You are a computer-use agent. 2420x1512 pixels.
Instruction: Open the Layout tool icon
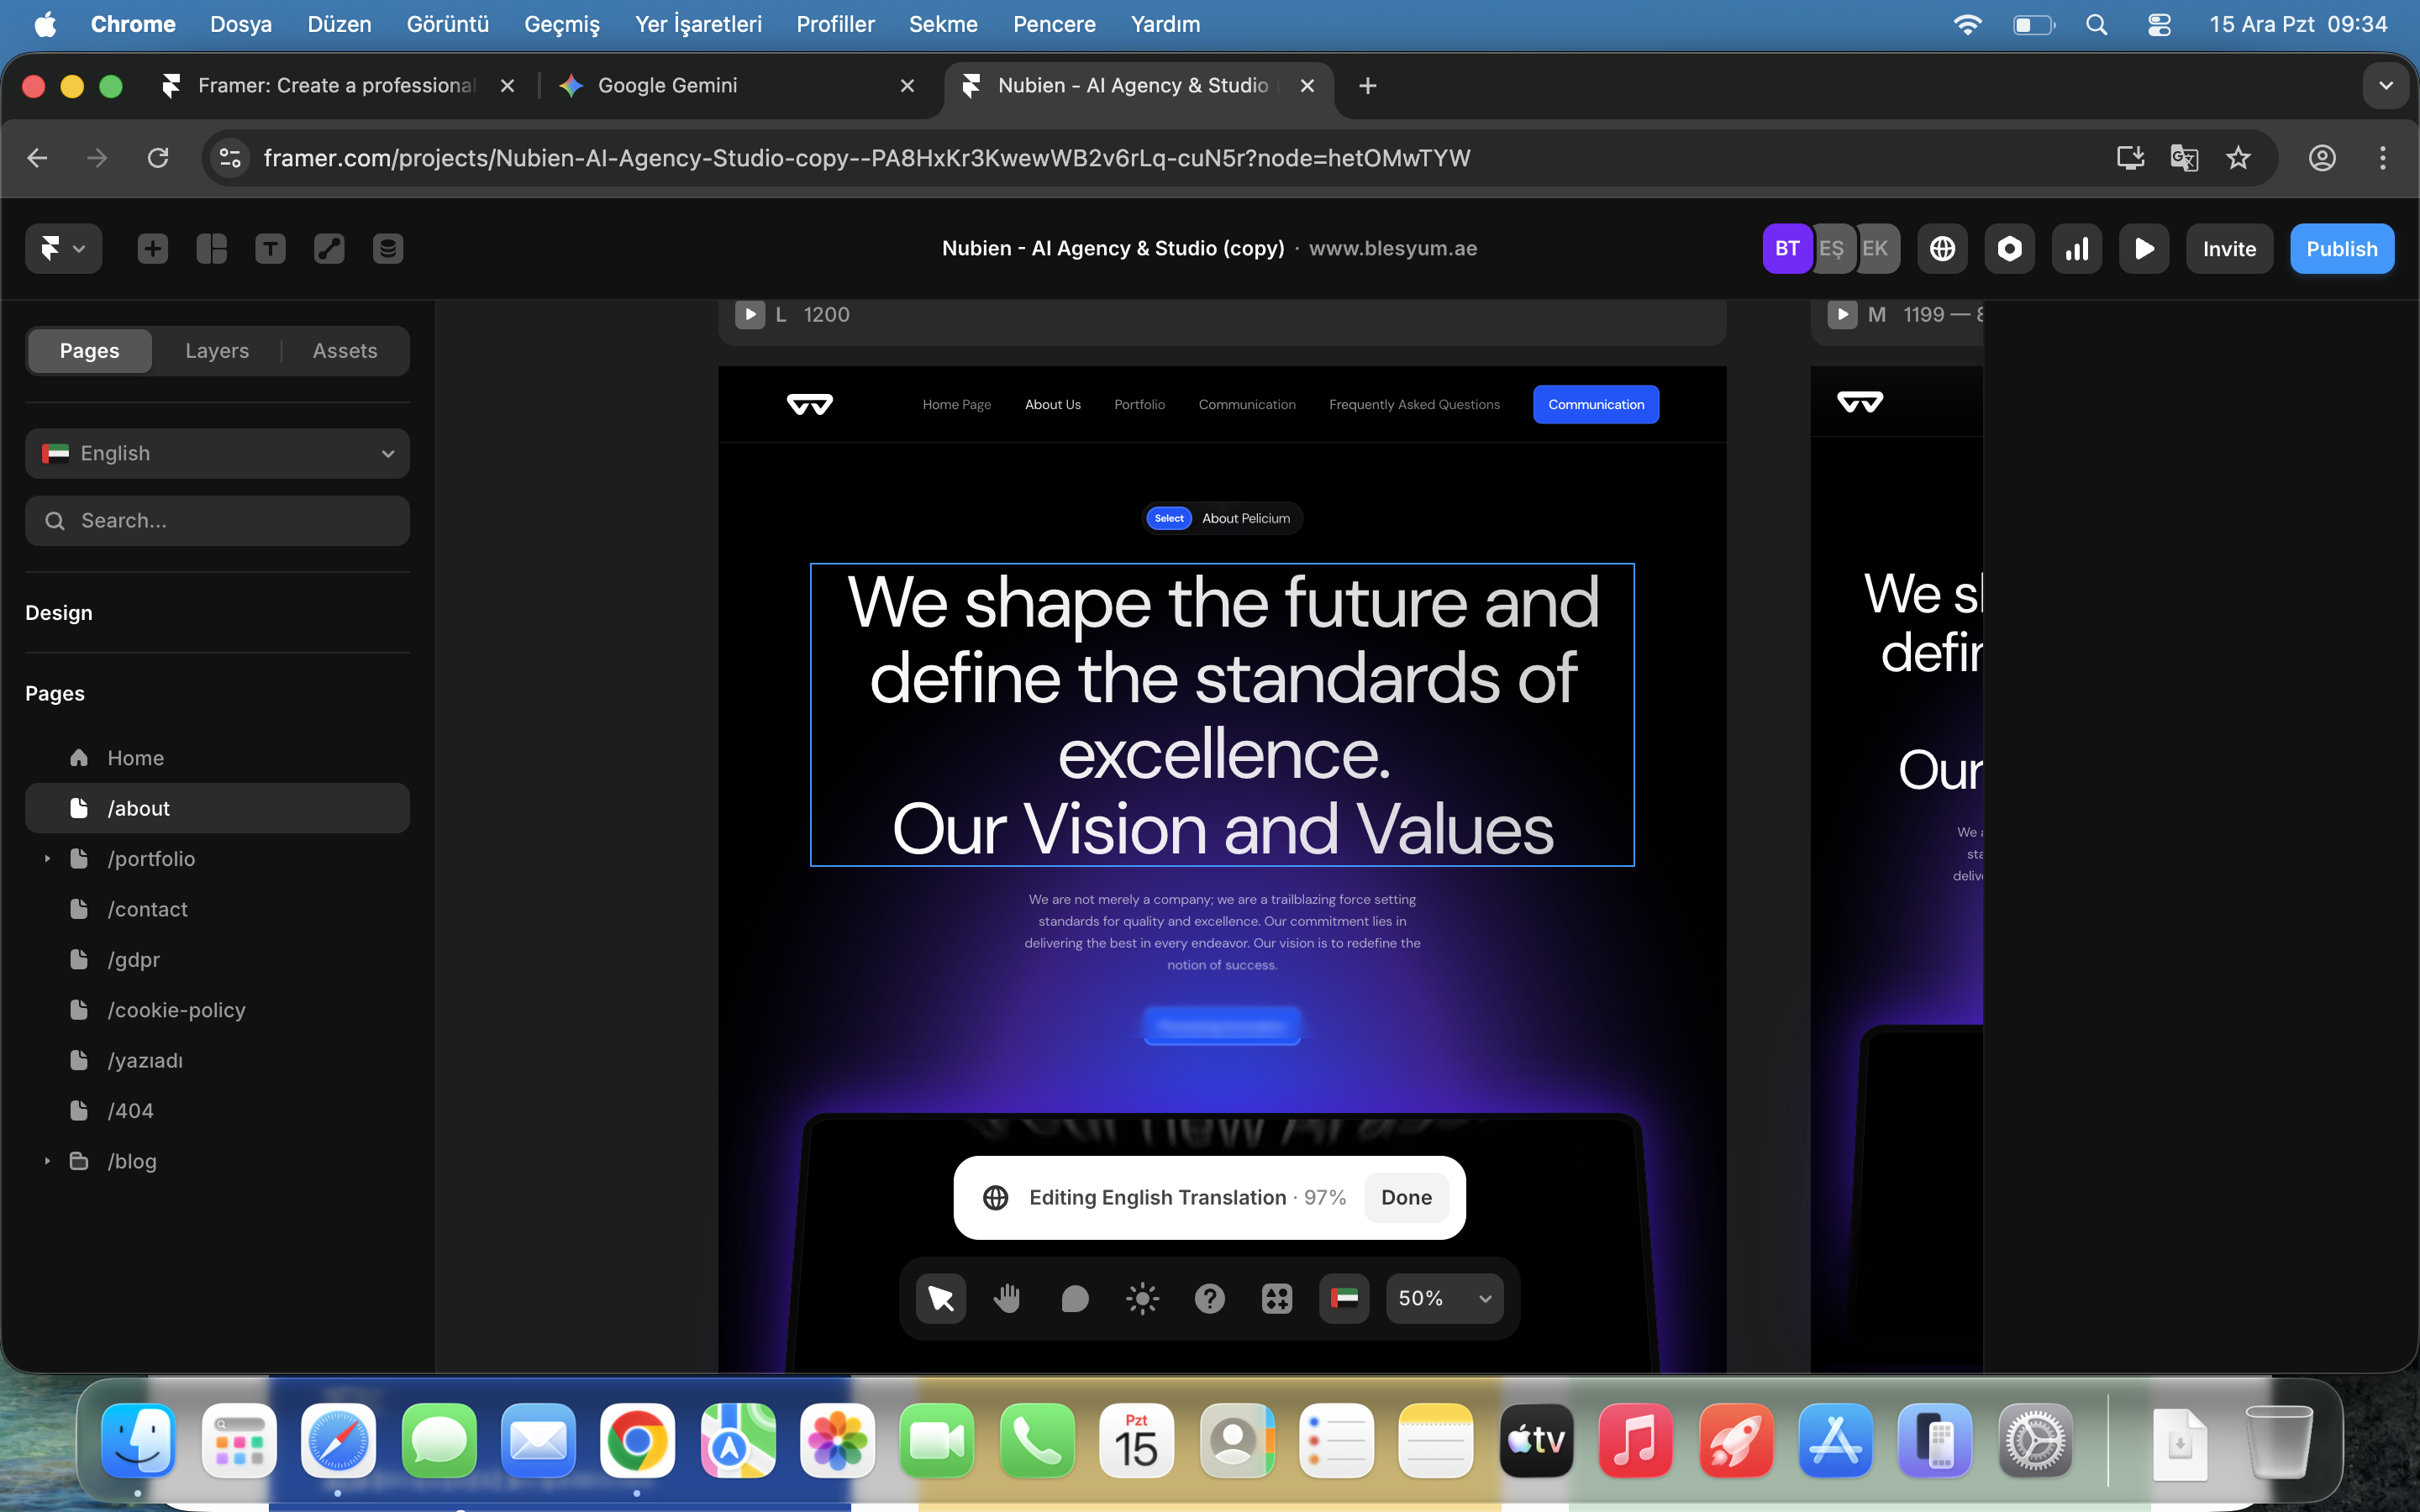(x=211, y=249)
